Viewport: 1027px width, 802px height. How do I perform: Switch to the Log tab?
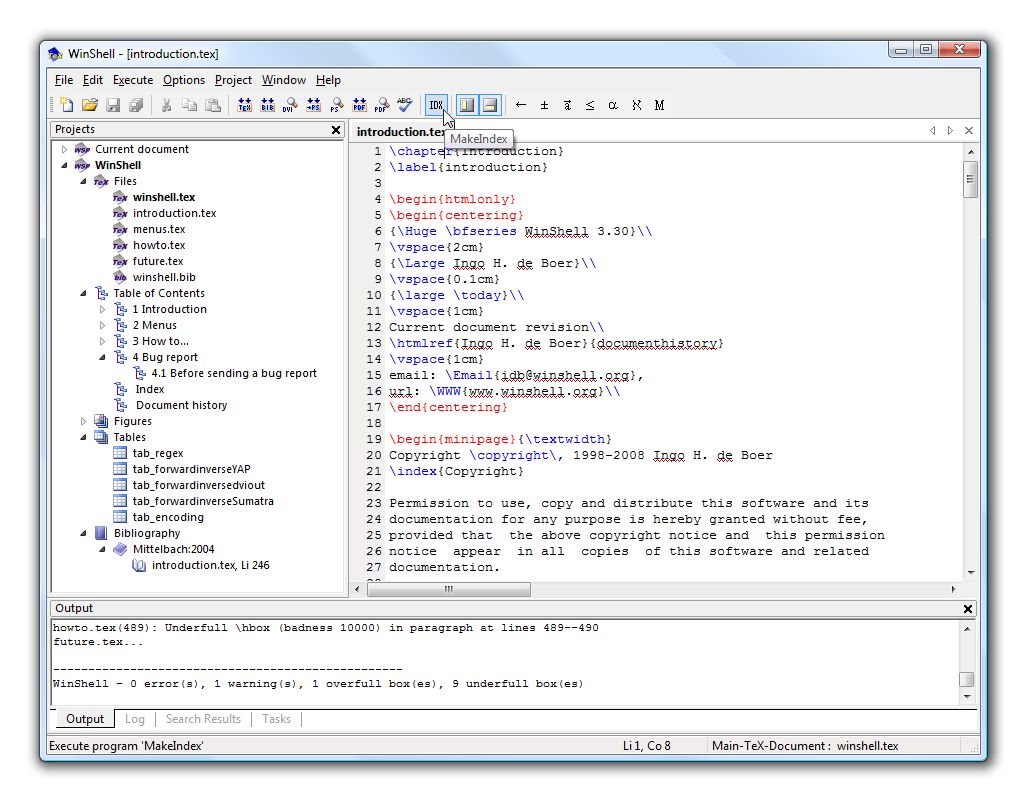[135, 719]
